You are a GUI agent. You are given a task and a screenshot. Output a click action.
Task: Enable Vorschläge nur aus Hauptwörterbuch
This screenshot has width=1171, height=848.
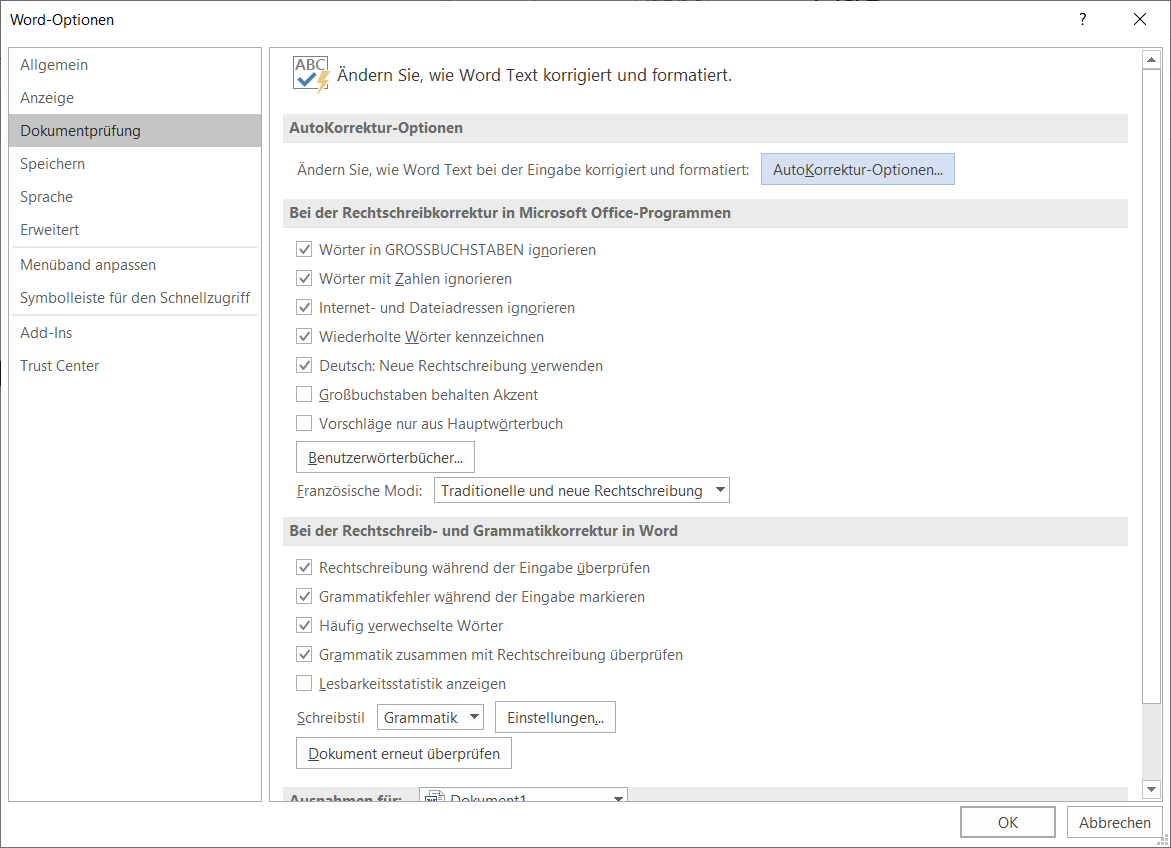pyautogui.click(x=304, y=424)
